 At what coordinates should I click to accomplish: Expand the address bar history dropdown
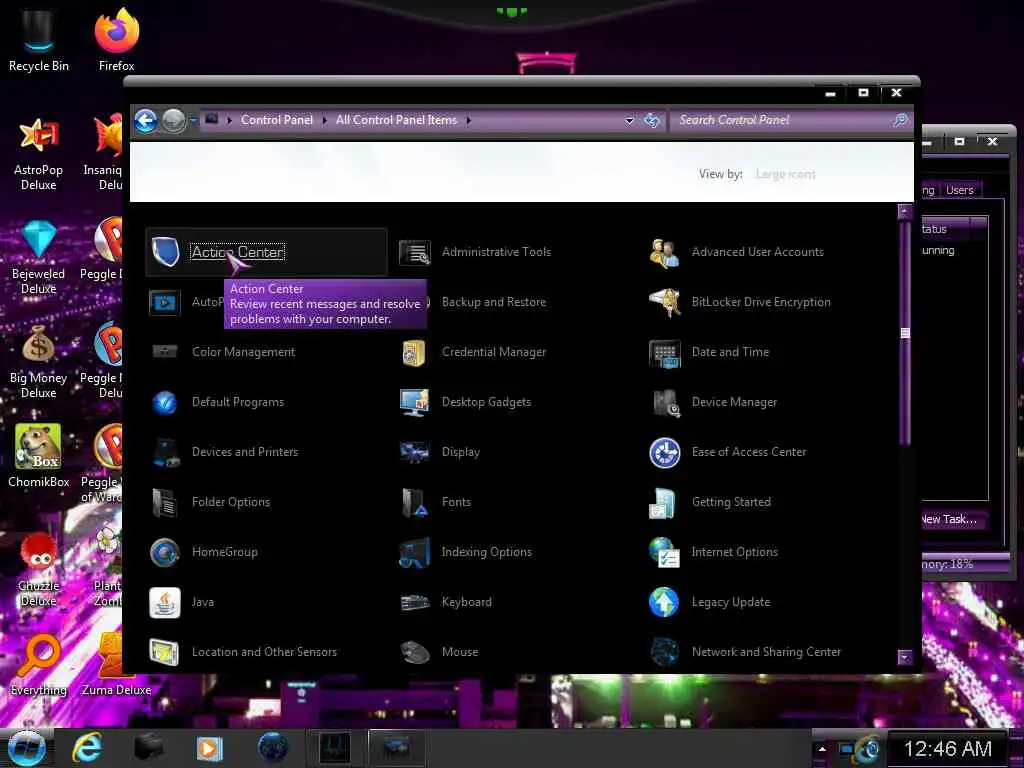click(630, 121)
